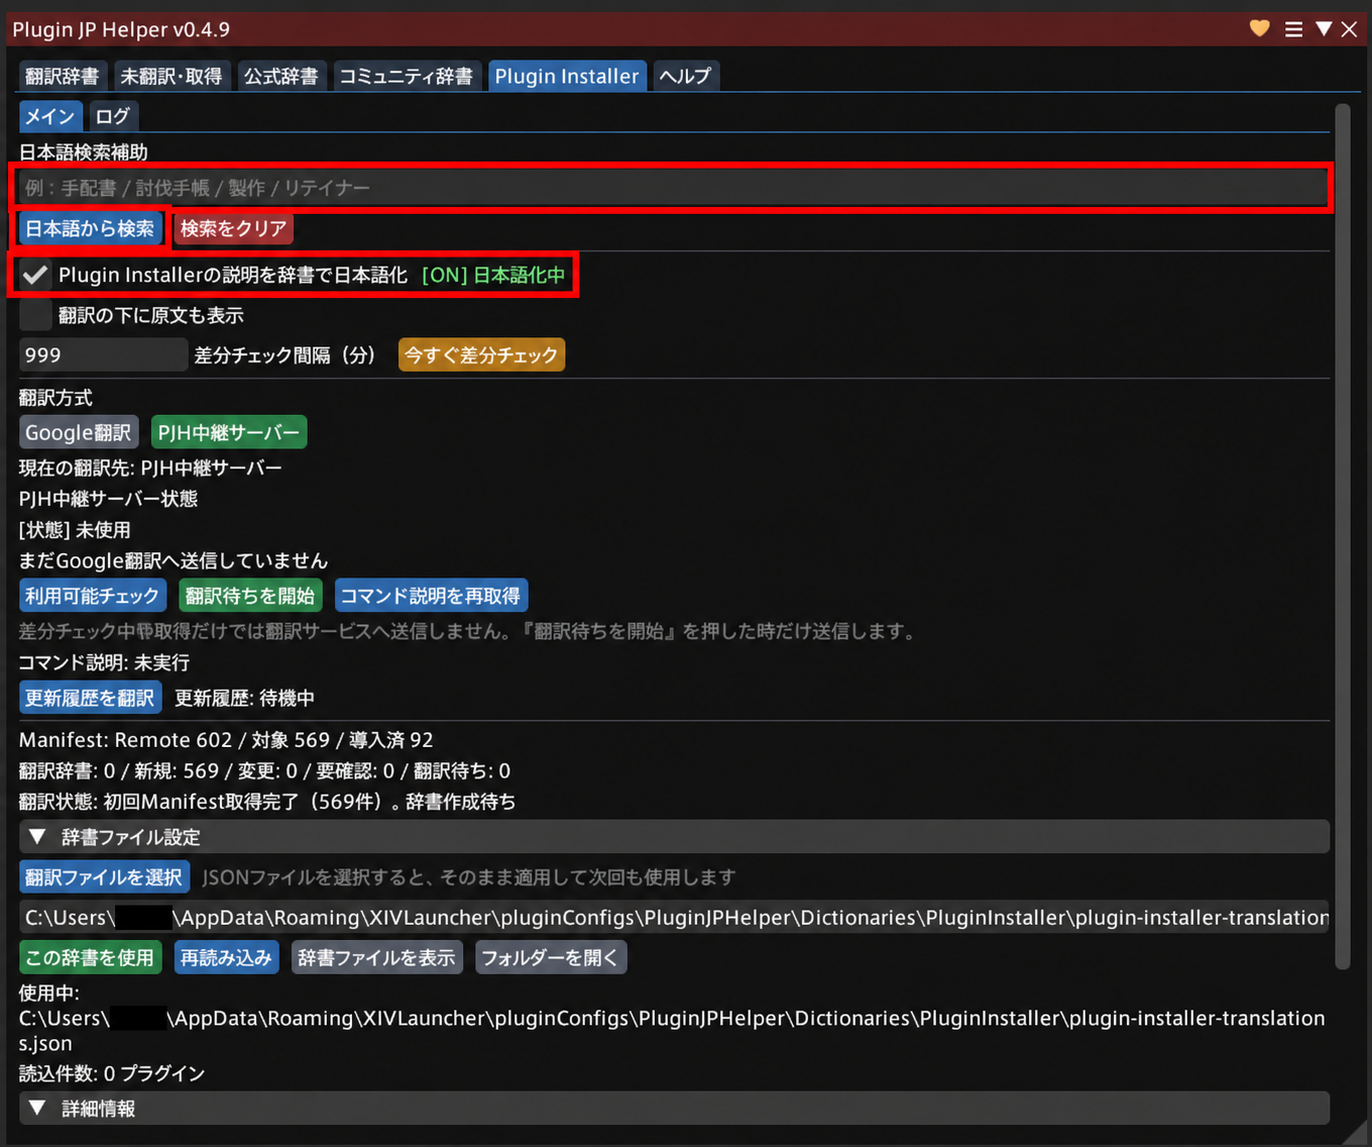Click the '読込件数: 0 プラグイン' text
This screenshot has width=1372, height=1147.
coord(112,1073)
